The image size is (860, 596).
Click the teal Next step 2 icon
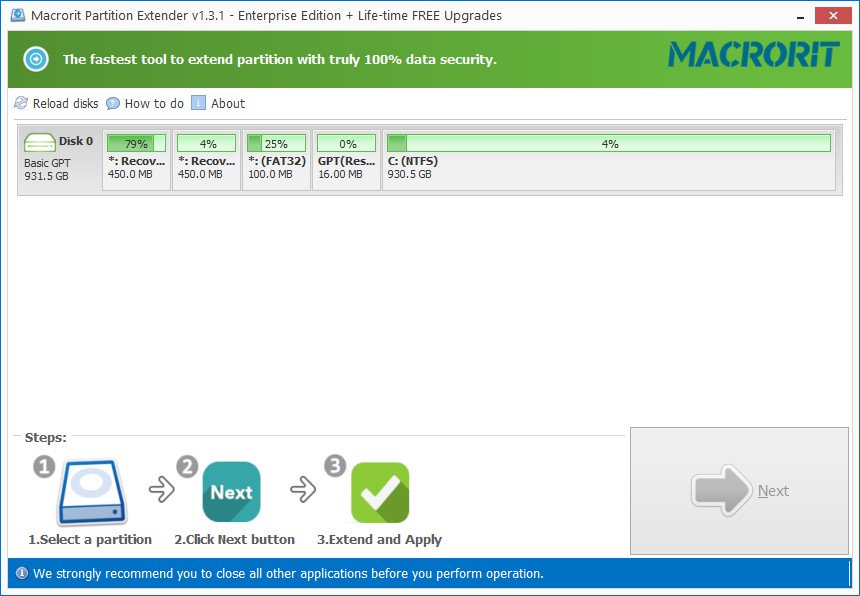click(231, 492)
